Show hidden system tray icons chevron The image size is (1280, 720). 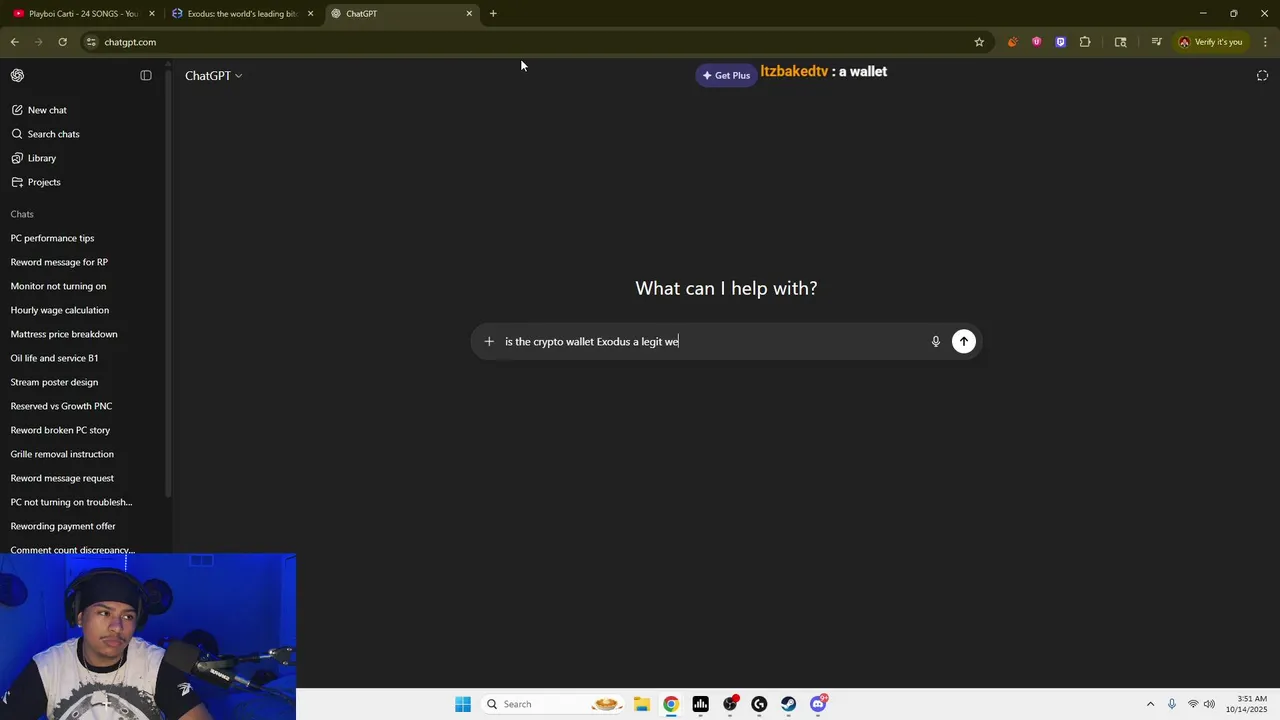1150,704
